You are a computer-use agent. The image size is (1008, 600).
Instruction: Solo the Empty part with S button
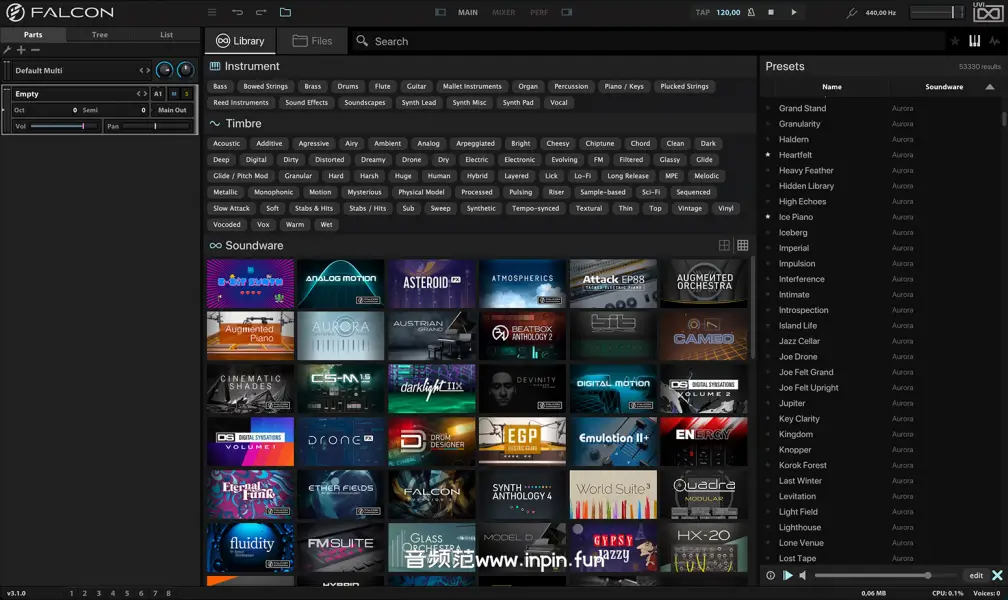(x=186, y=94)
